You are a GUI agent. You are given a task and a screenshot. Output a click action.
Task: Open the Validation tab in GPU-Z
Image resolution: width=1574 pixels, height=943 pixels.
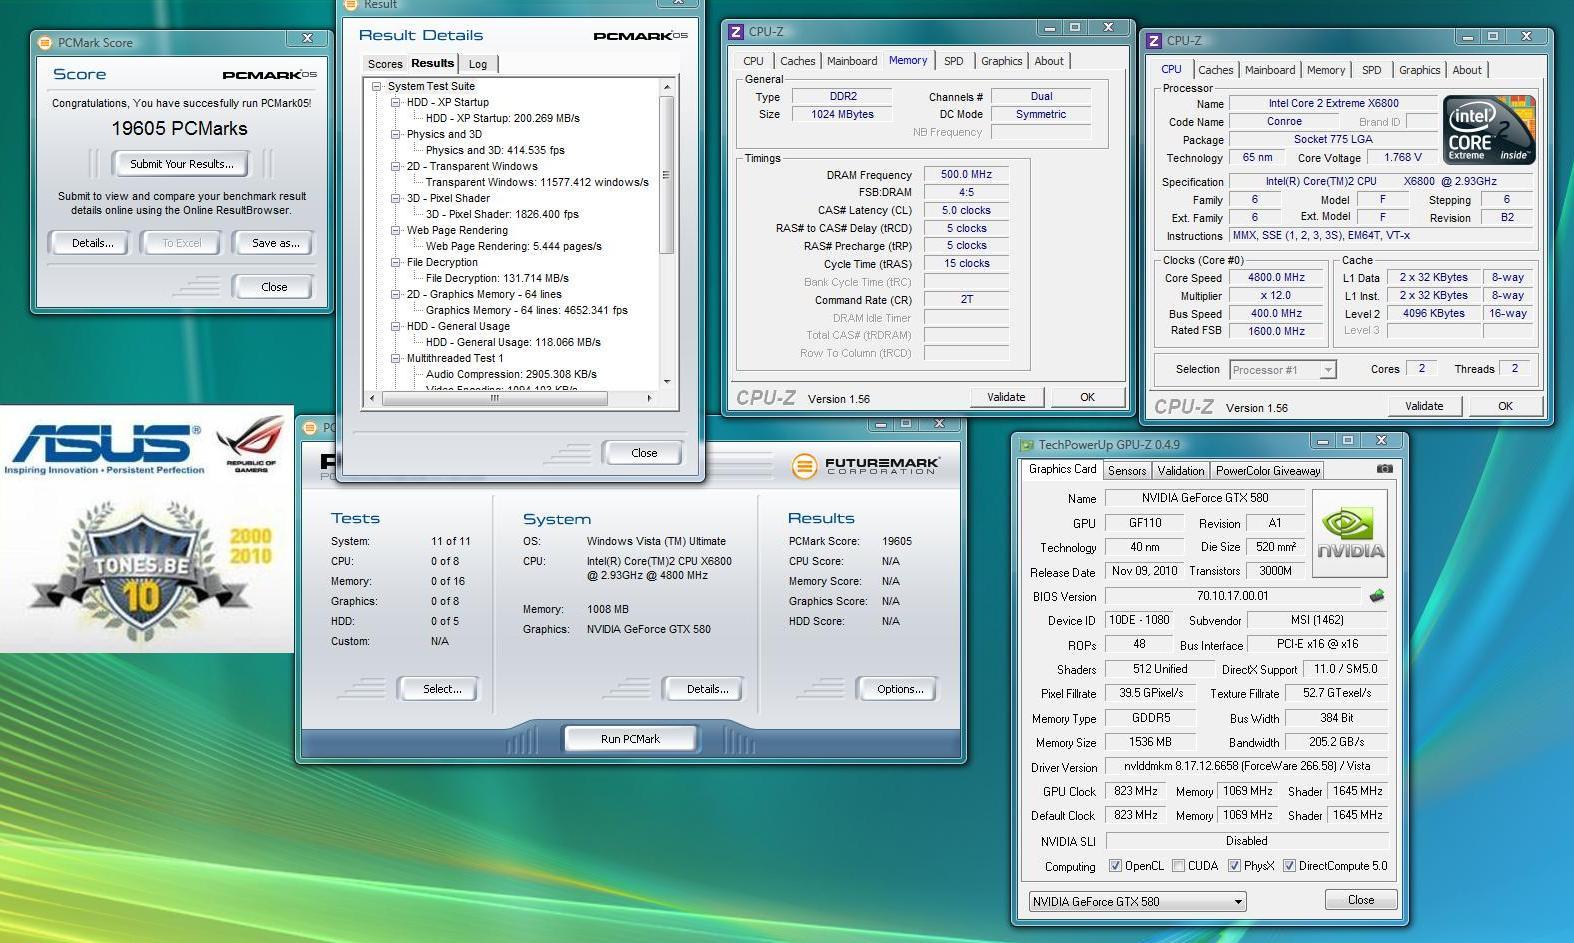click(1181, 470)
